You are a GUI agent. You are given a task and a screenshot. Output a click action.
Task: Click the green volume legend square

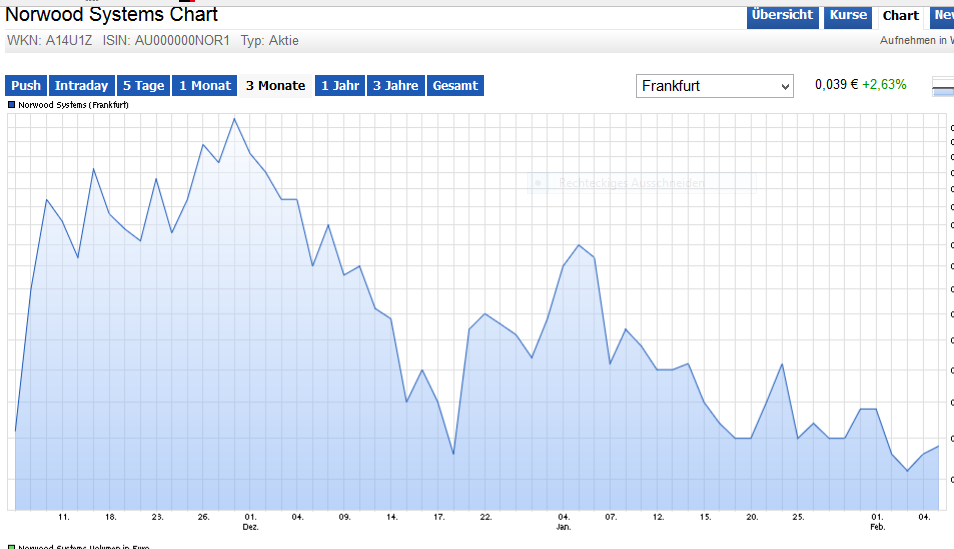click(11, 547)
